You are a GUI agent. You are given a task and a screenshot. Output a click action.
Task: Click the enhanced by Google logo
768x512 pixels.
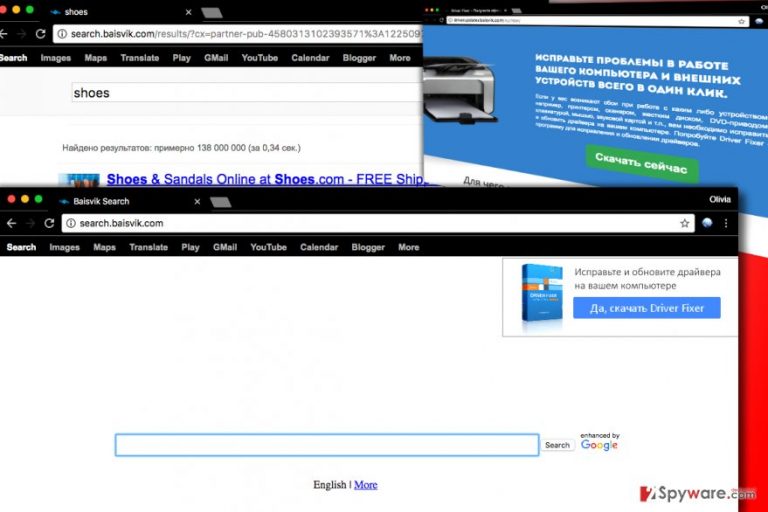coord(600,442)
